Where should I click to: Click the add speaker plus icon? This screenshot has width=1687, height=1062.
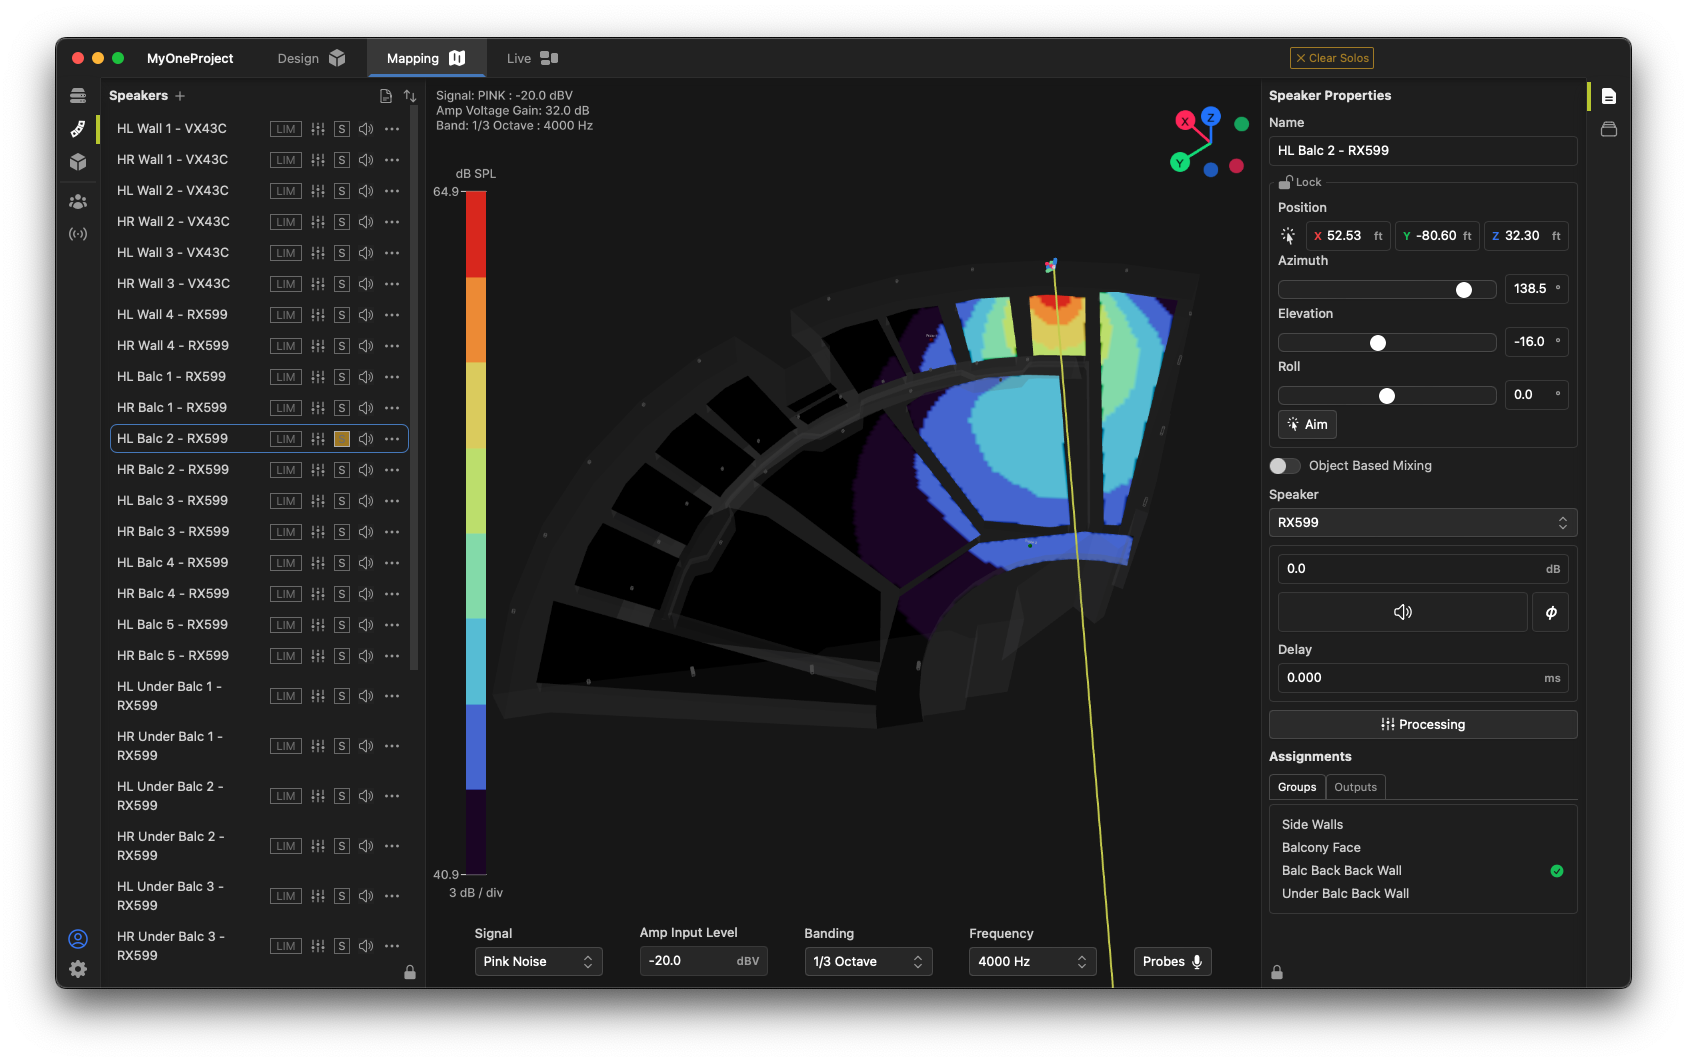[x=180, y=96]
